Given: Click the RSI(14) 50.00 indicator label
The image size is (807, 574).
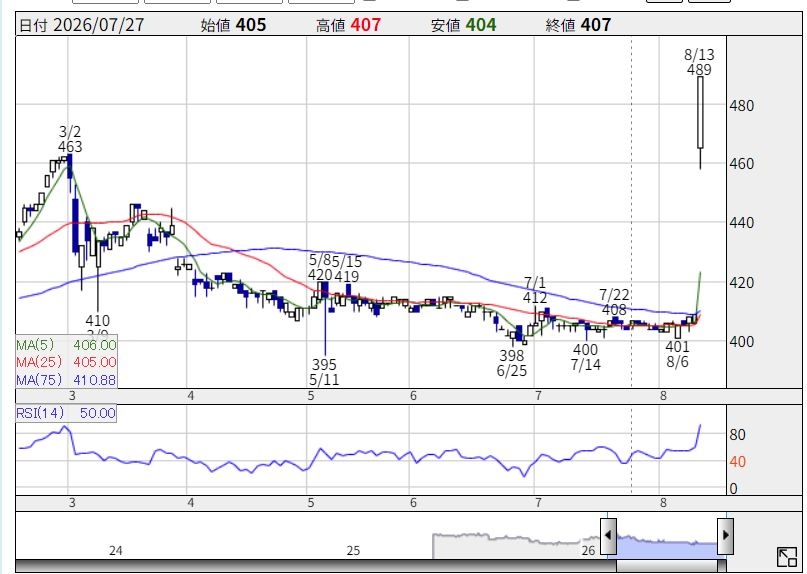Looking at the screenshot, I should [x=66, y=413].
